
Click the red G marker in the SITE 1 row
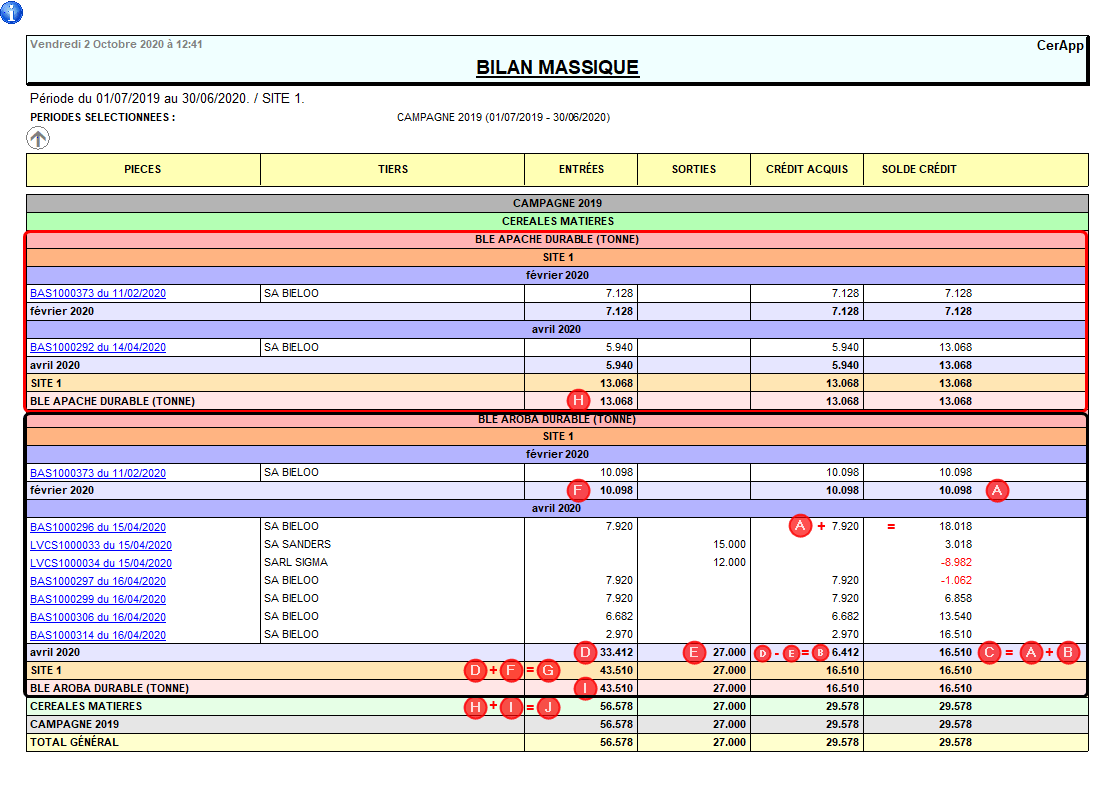[546, 670]
